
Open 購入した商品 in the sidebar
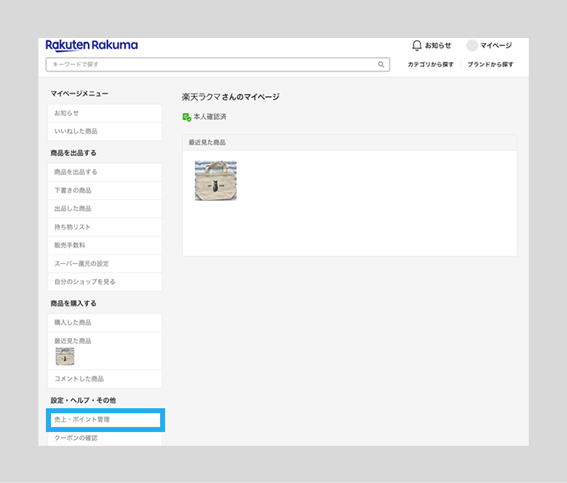105,322
